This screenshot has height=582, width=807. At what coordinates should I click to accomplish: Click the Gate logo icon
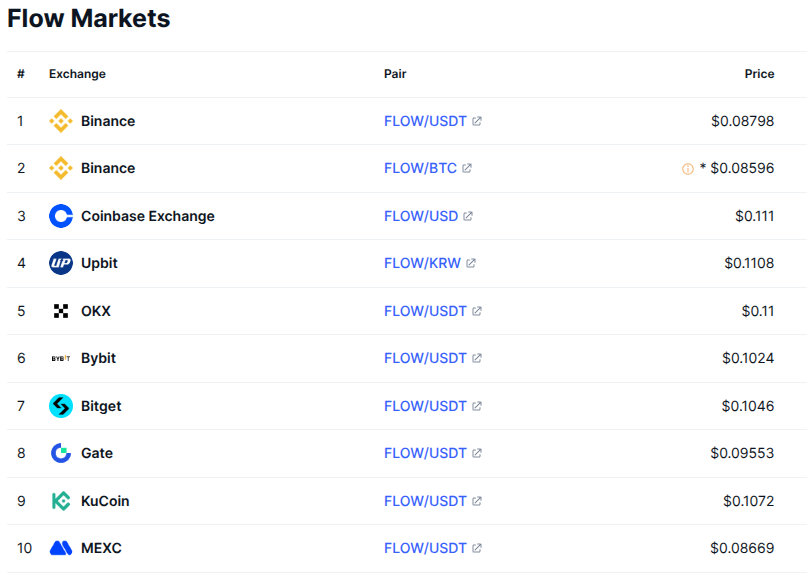point(61,453)
